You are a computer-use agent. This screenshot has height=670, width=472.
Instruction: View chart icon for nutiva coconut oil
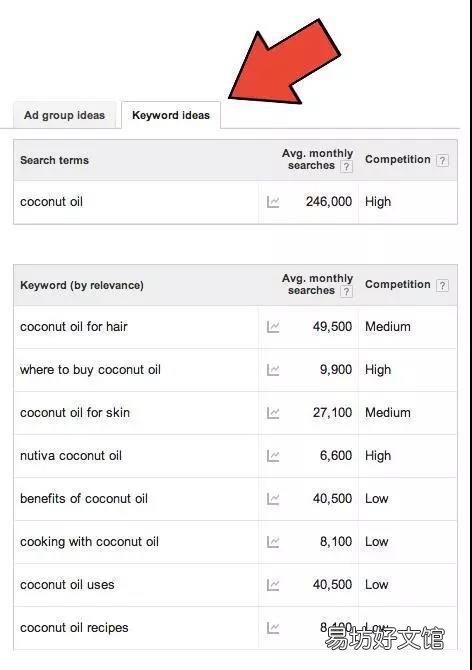(273, 456)
